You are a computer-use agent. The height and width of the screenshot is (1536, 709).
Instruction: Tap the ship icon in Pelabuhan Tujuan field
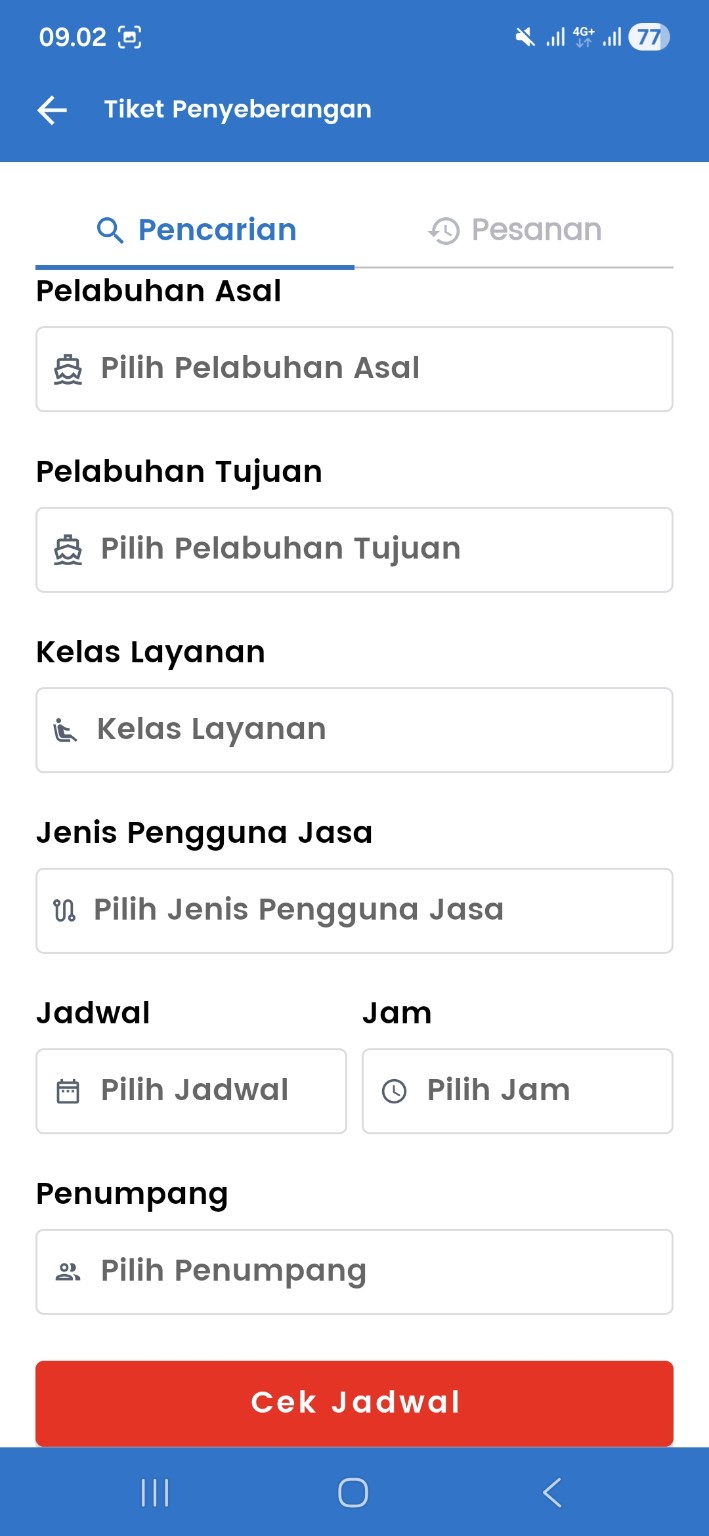65,548
